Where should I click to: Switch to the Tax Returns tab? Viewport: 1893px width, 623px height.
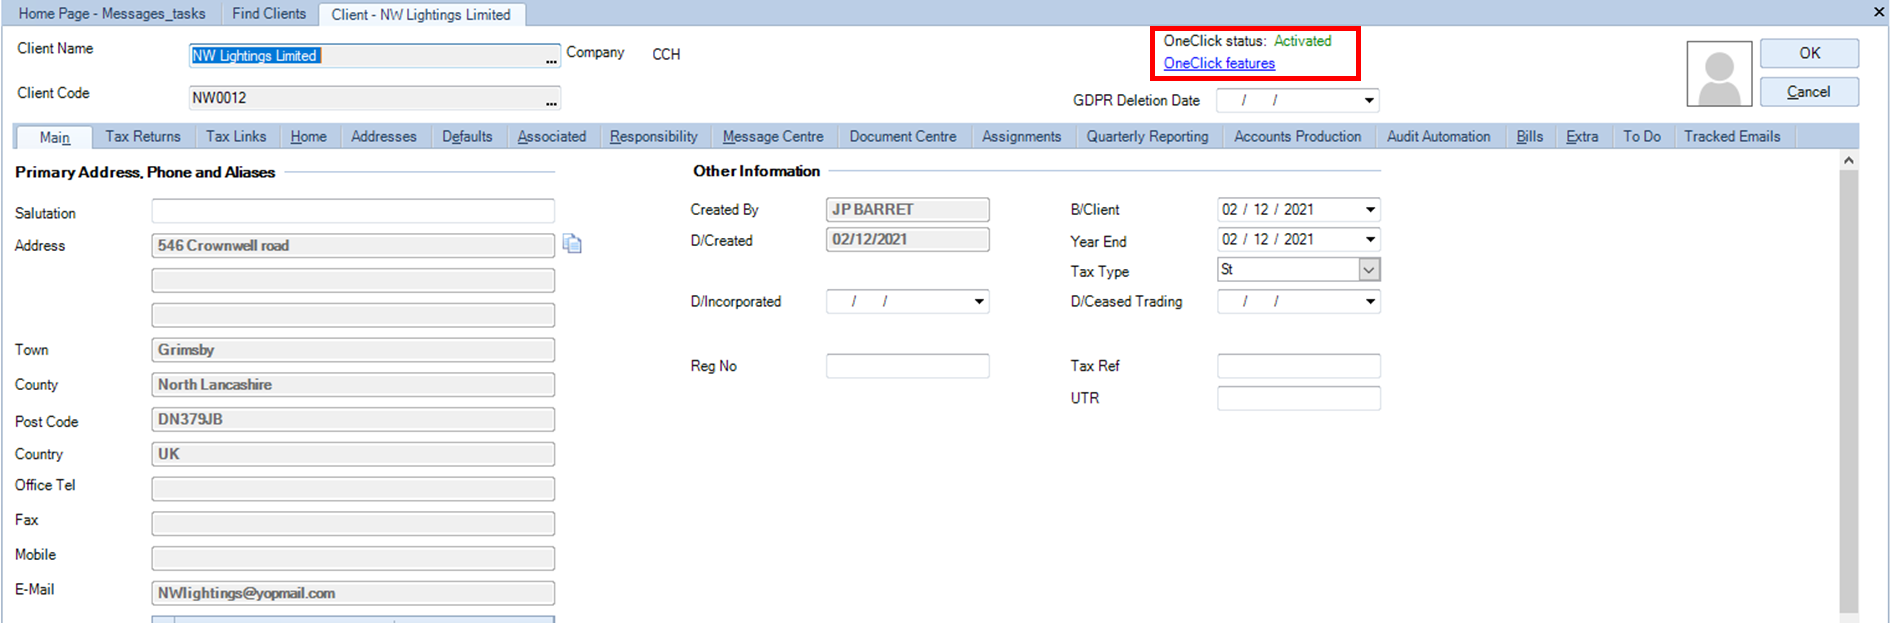tap(143, 137)
